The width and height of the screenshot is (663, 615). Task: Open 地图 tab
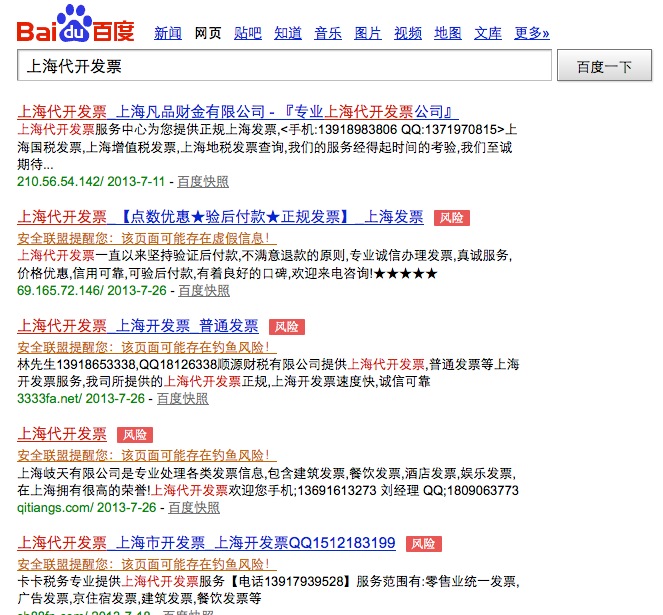pos(448,33)
